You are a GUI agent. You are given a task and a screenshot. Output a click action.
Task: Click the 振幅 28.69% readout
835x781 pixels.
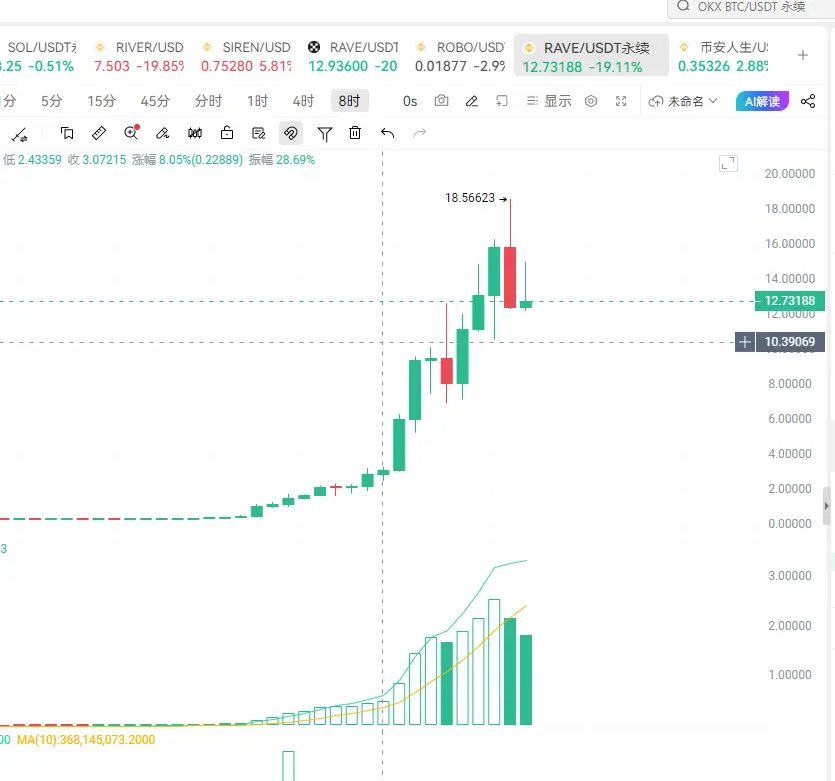click(x=282, y=160)
